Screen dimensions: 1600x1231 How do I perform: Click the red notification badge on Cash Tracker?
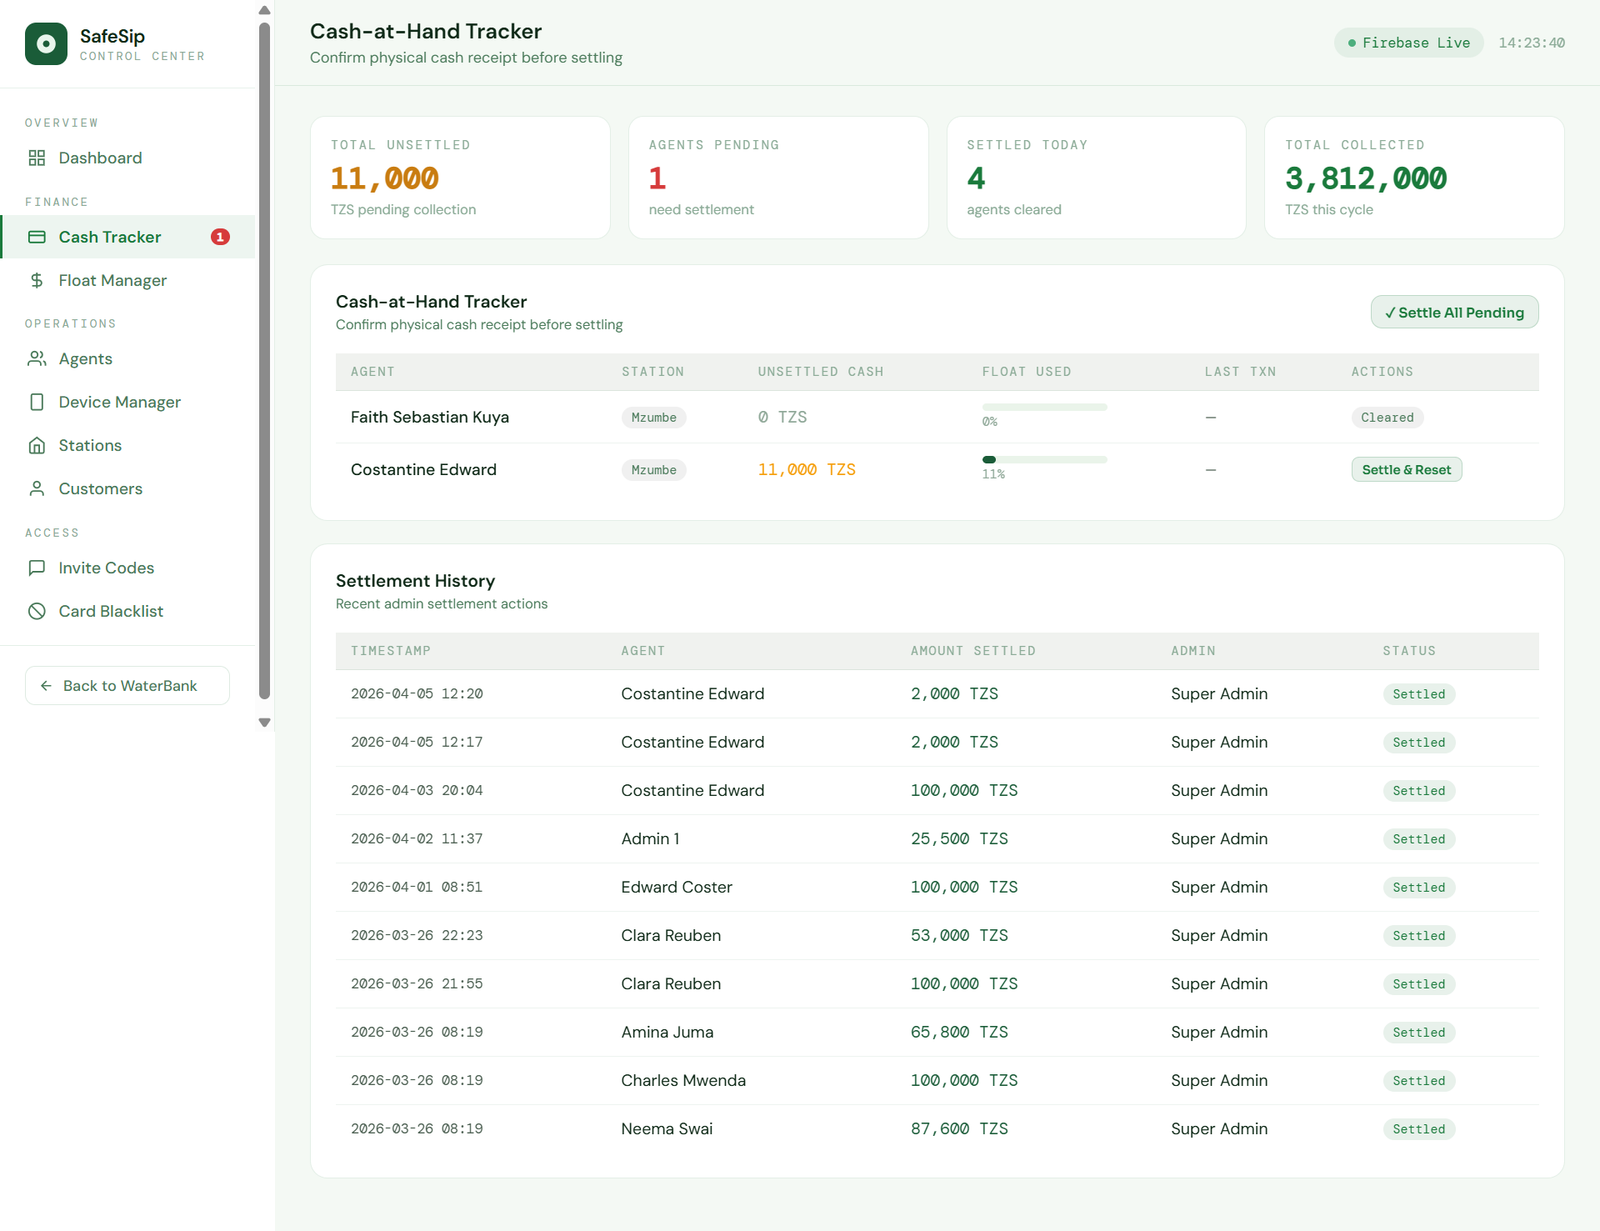(218, 237)
